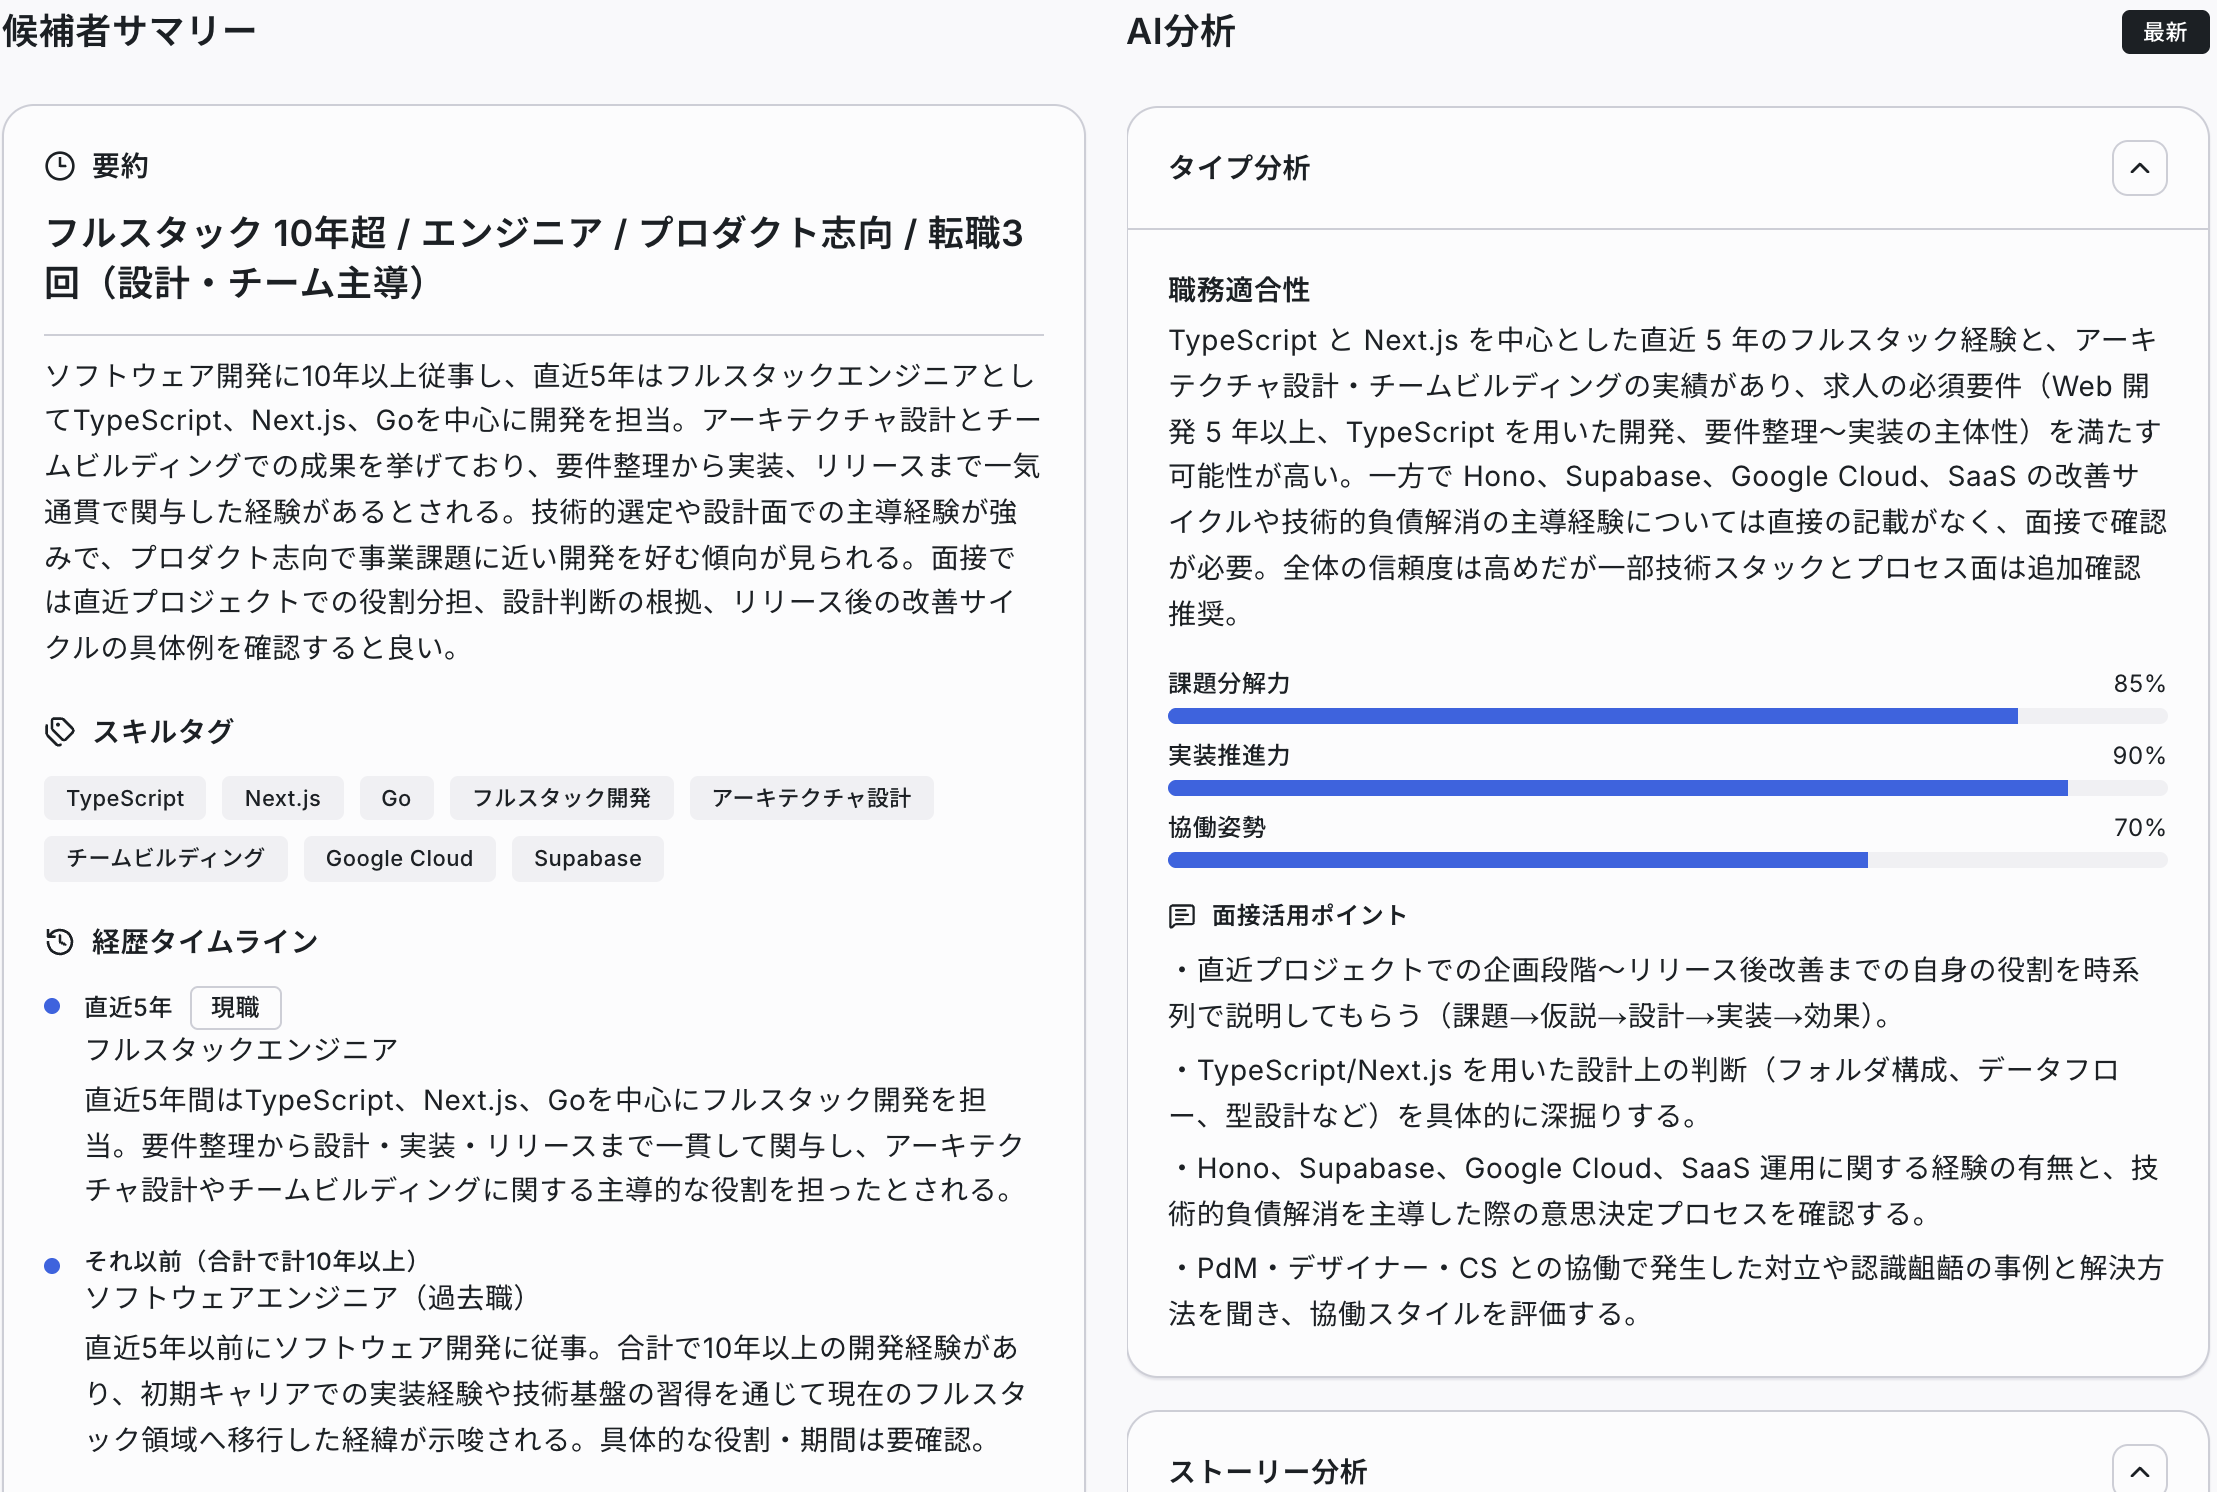Collapse the ストーリー分析 section
Viewport: 2217px width, 1492px height.
(2140, 1470)
